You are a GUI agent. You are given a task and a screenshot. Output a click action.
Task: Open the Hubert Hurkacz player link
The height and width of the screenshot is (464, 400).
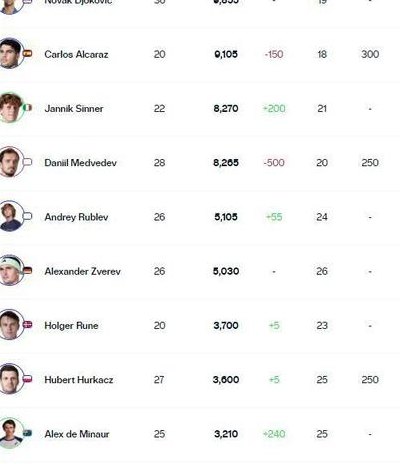[x=79, y=380]
